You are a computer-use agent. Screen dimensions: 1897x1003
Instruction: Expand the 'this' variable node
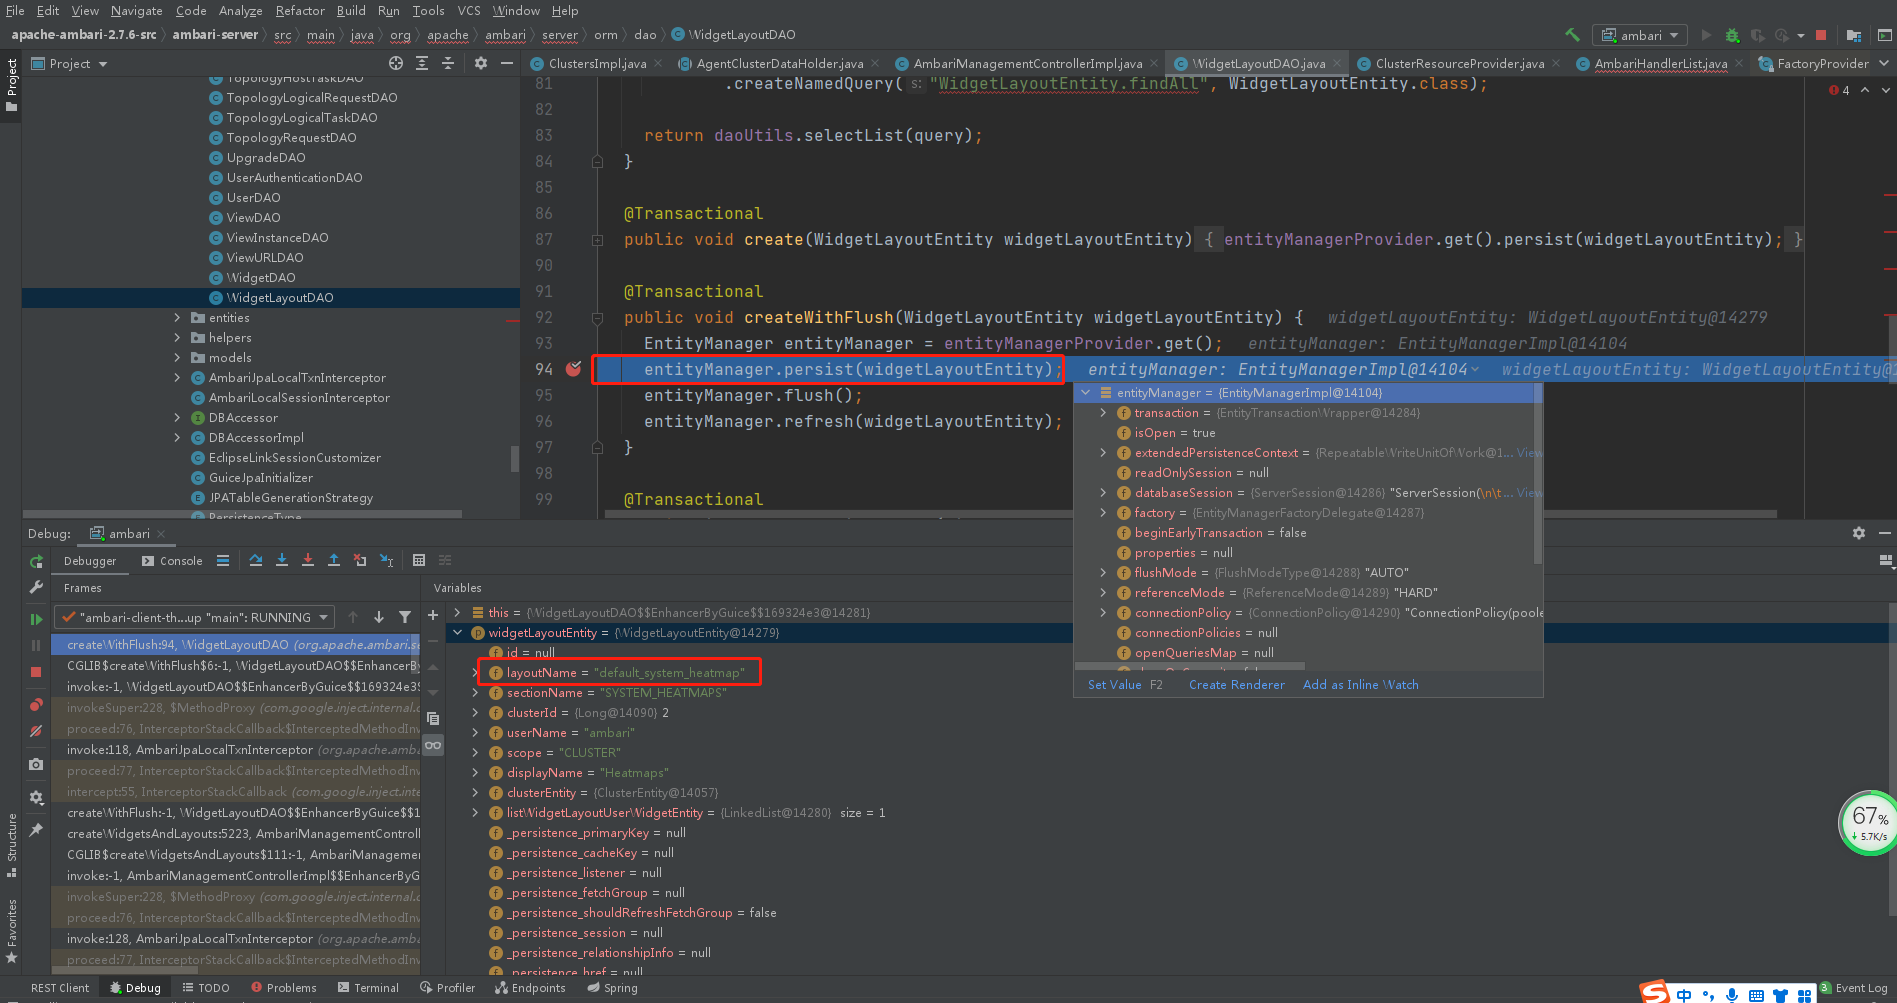pos(458,612)
